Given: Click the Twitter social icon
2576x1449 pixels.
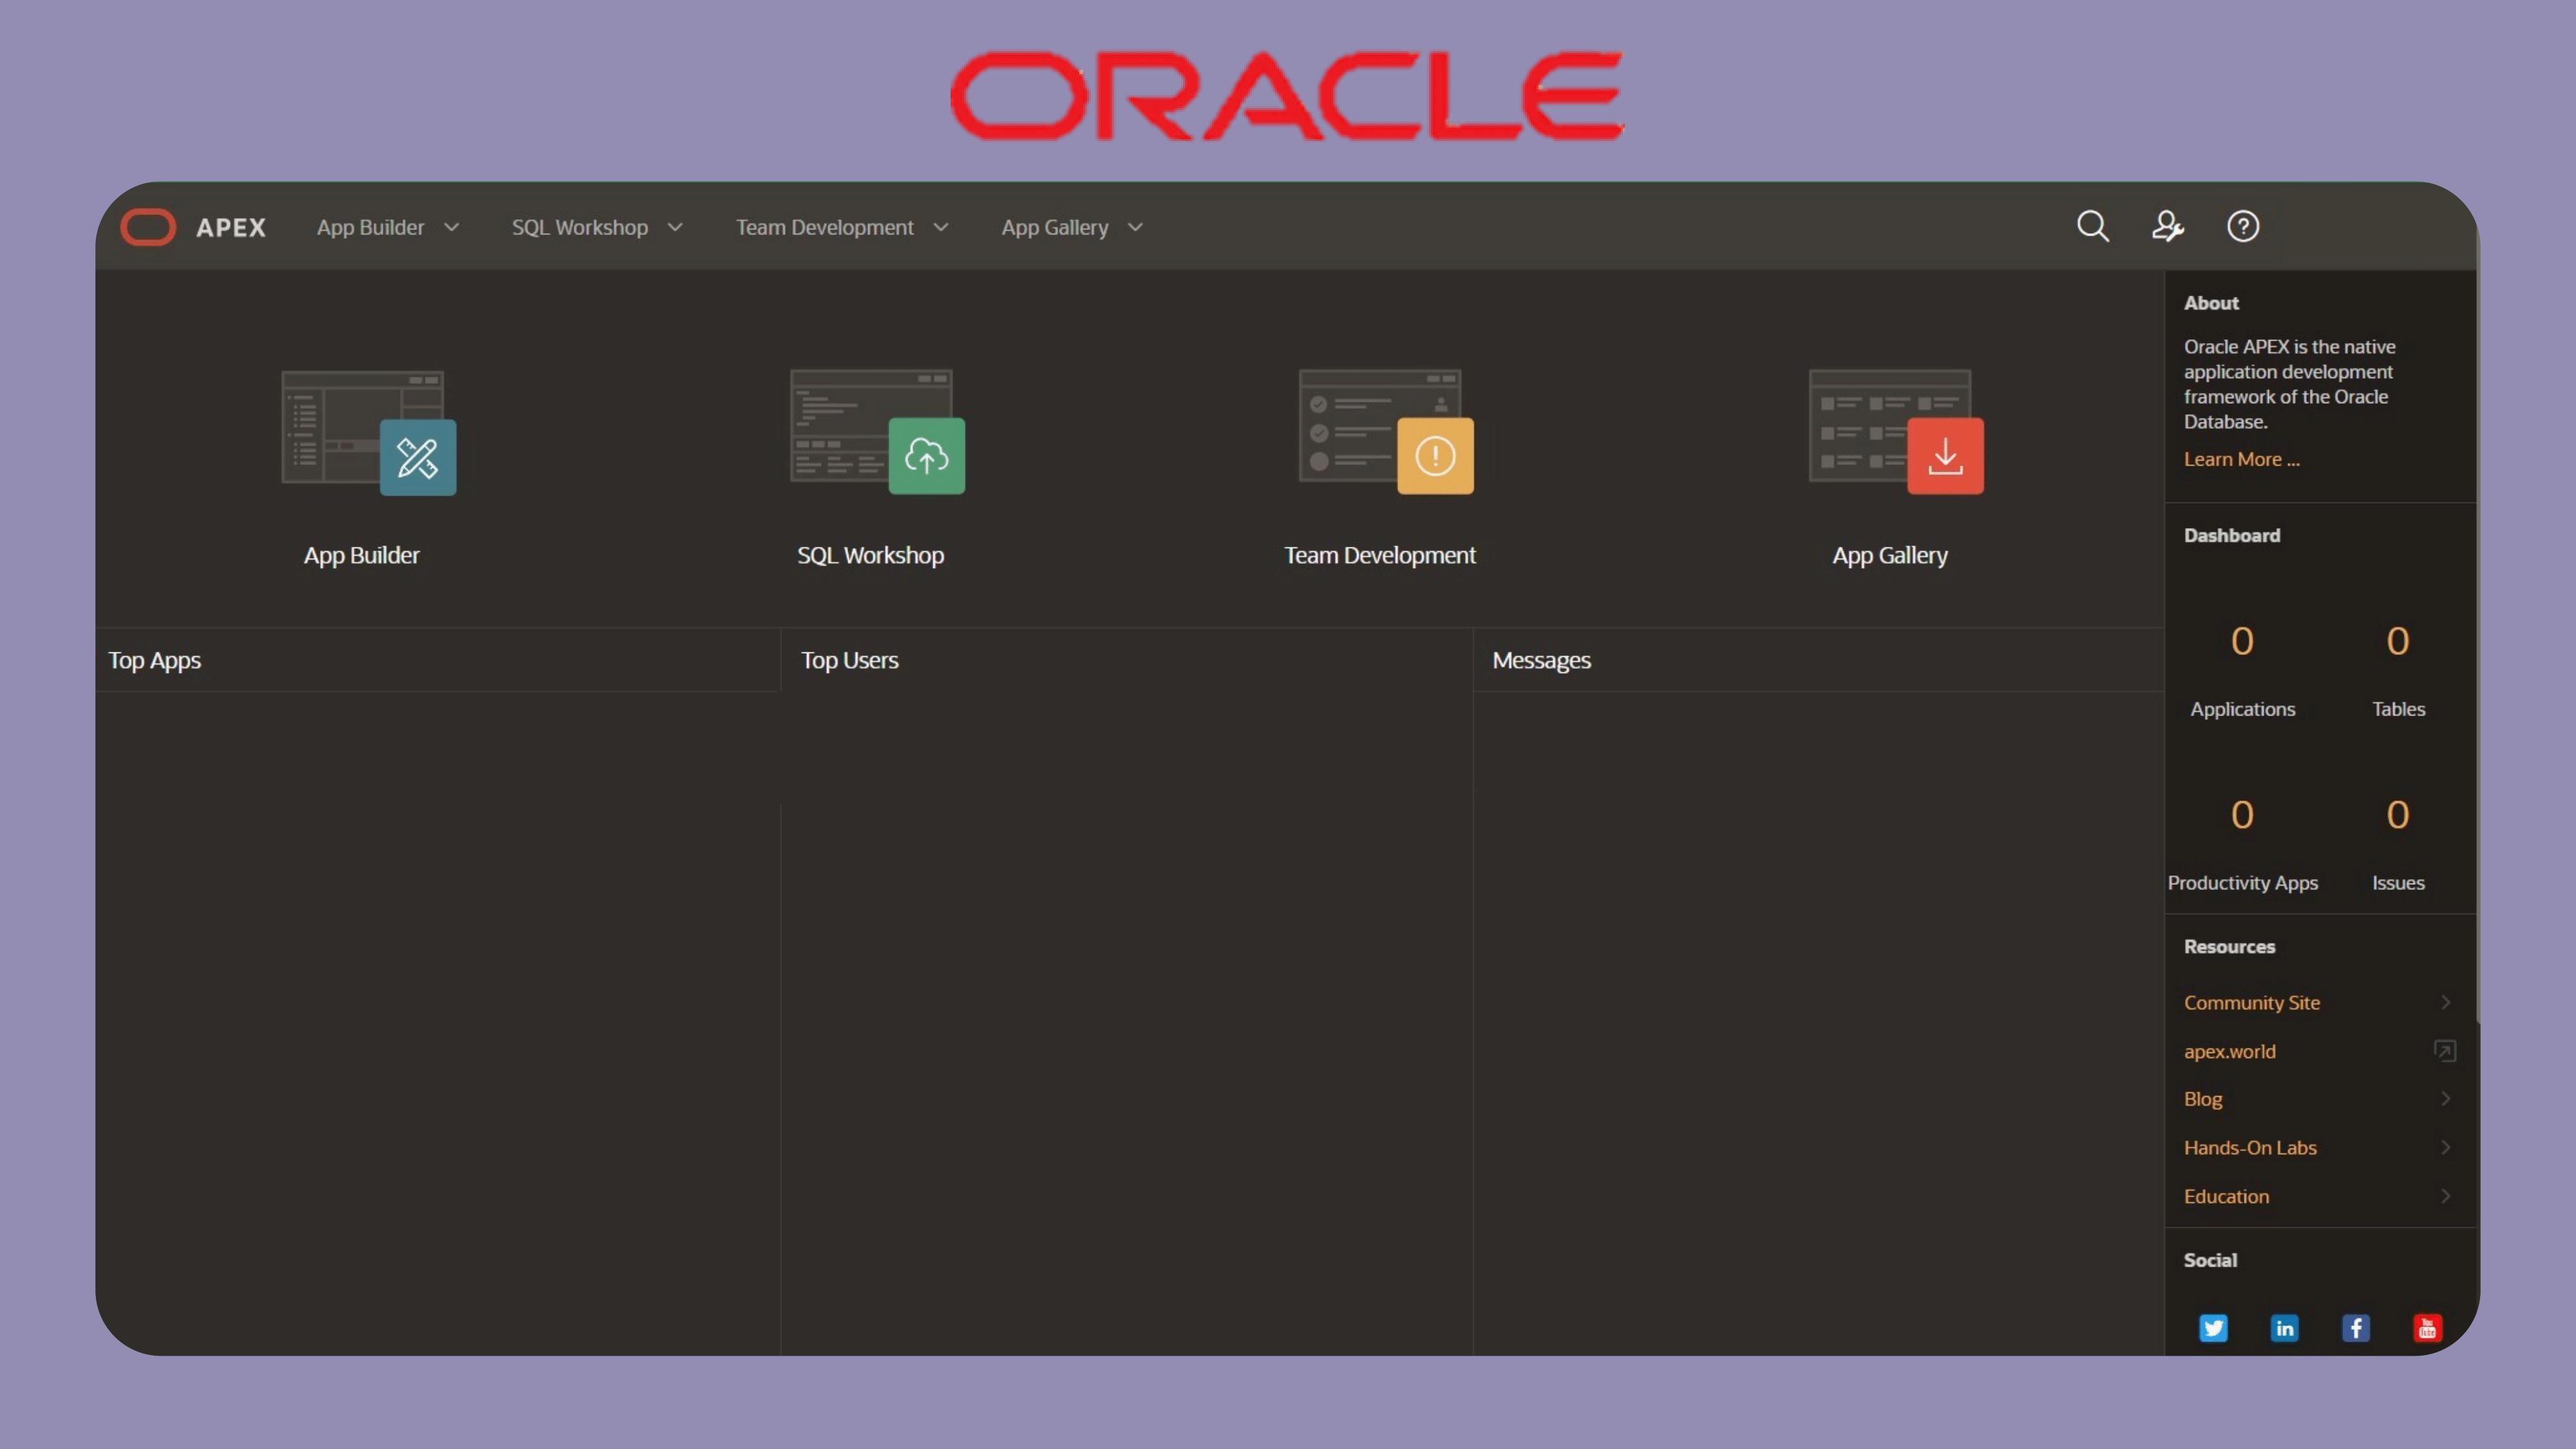Looking at the screenshot, I should [2213, 1328].
